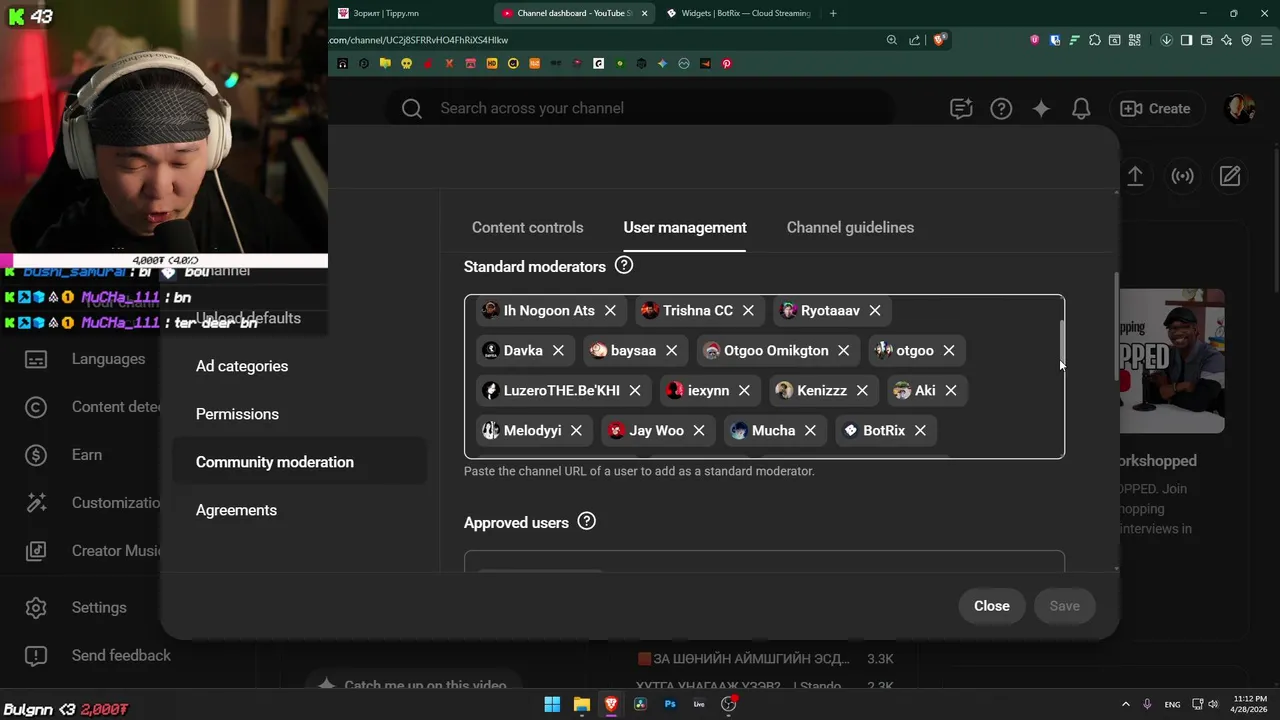Open the feedback comments icon in header

pos(961,109)
